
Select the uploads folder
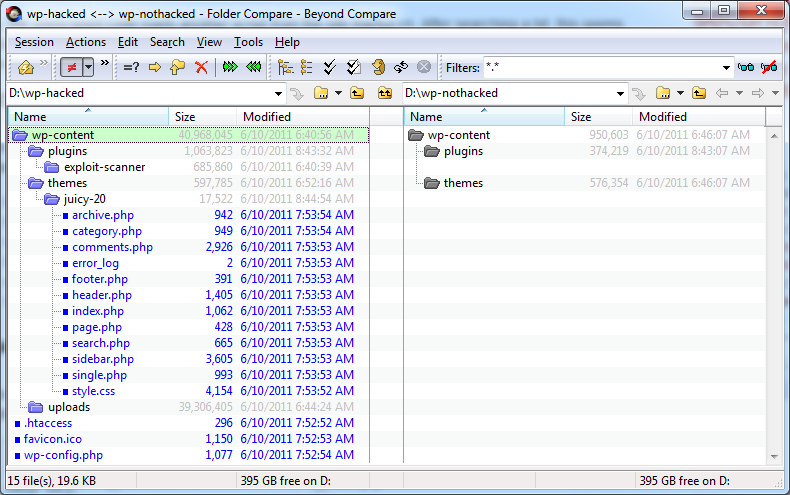(69, 407)
